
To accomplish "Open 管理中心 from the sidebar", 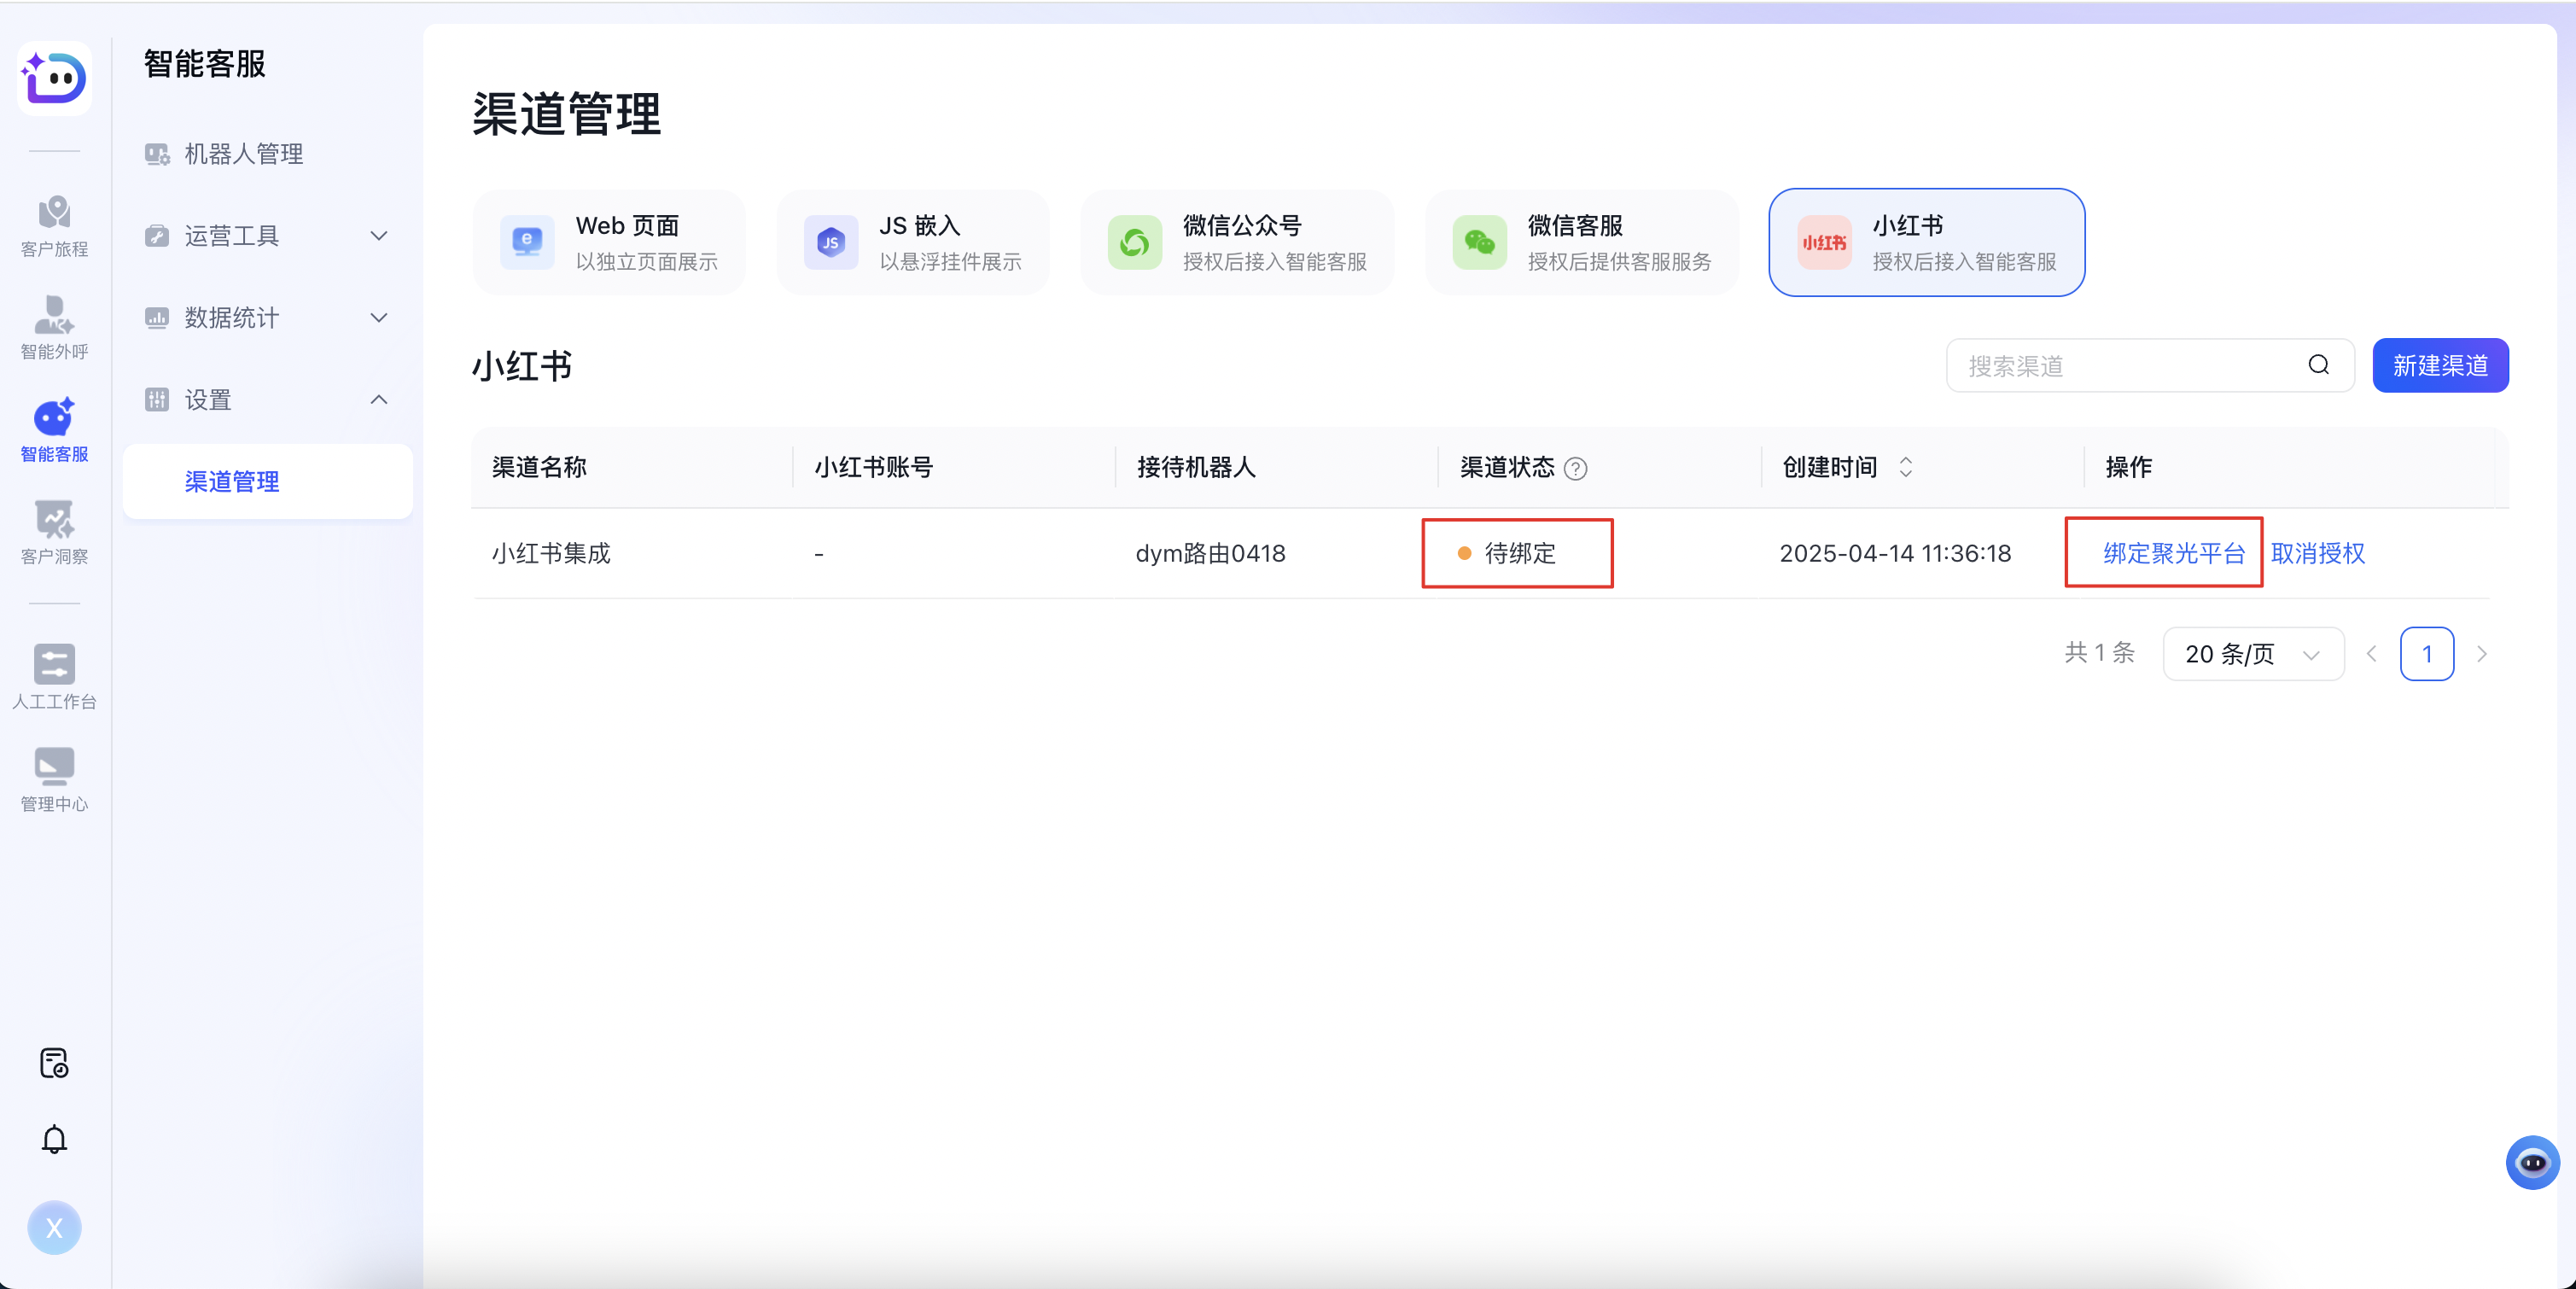I will click(x=54, y=777).
